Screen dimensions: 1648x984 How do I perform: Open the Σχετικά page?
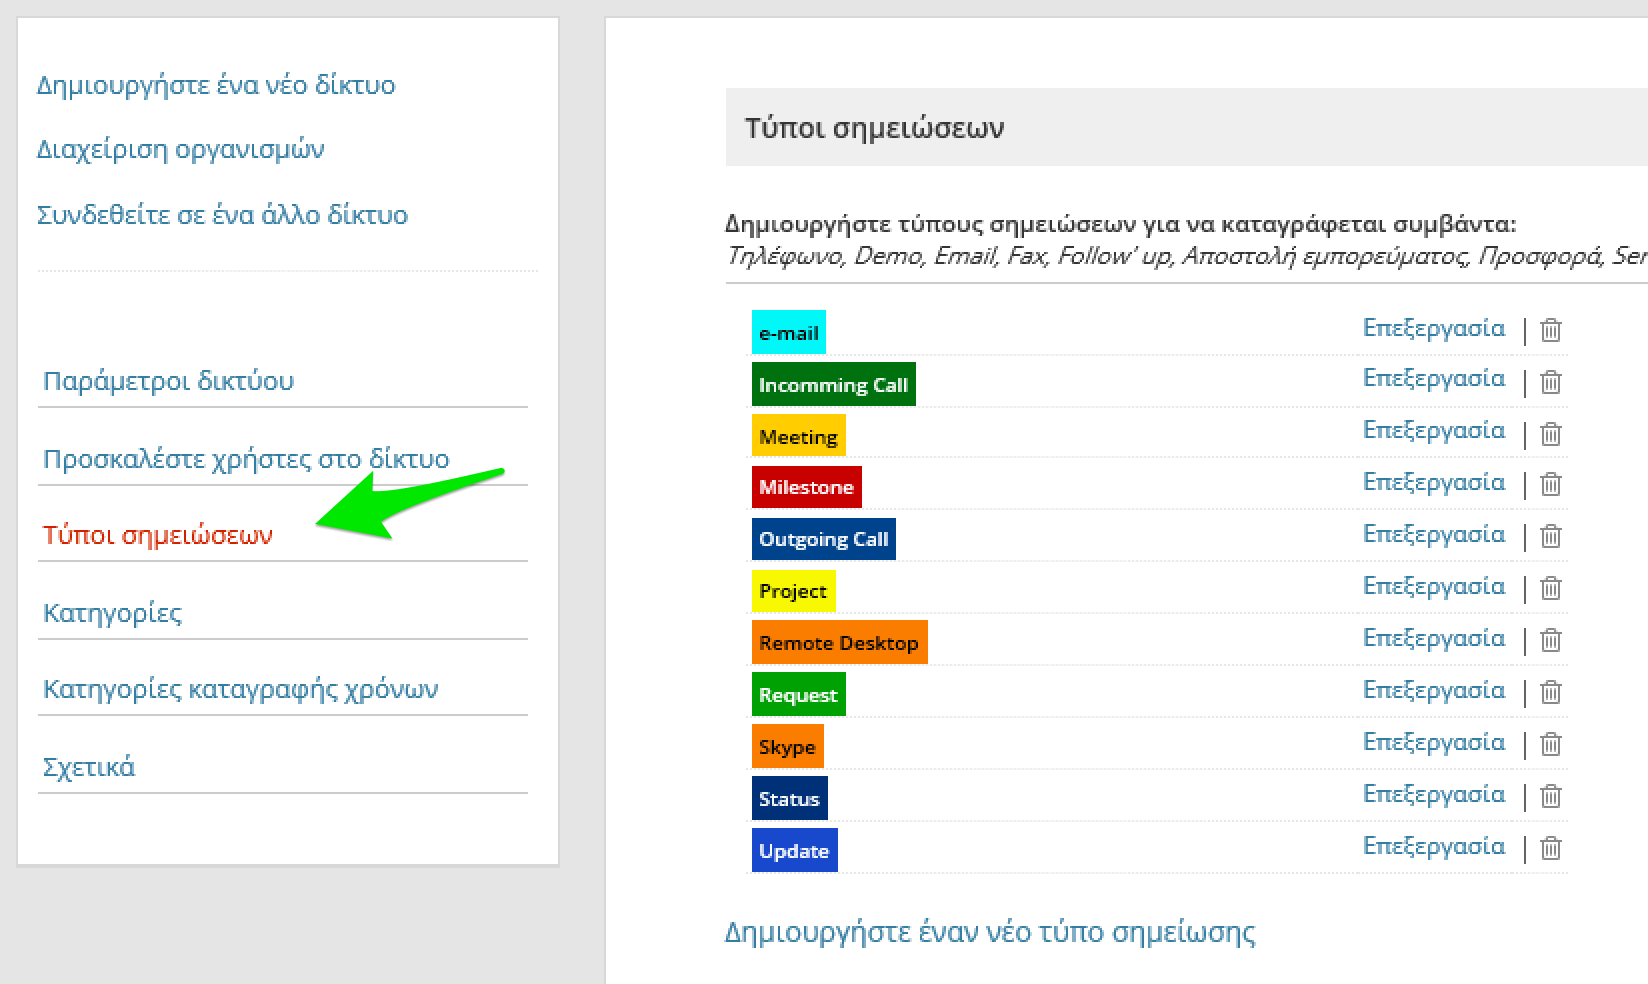(88, 767)
